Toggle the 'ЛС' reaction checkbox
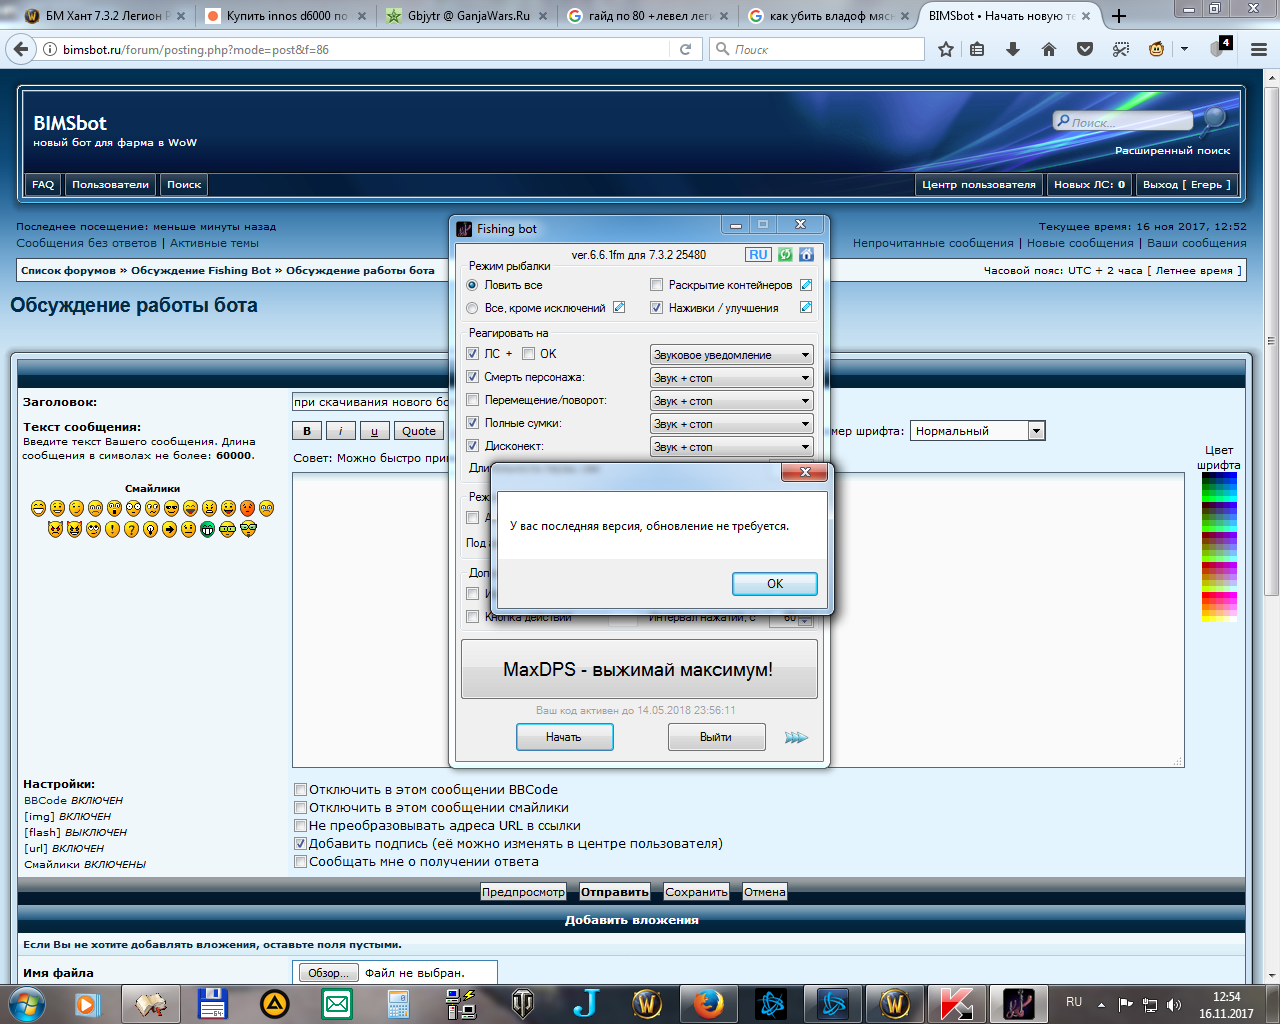 (473, 354)
